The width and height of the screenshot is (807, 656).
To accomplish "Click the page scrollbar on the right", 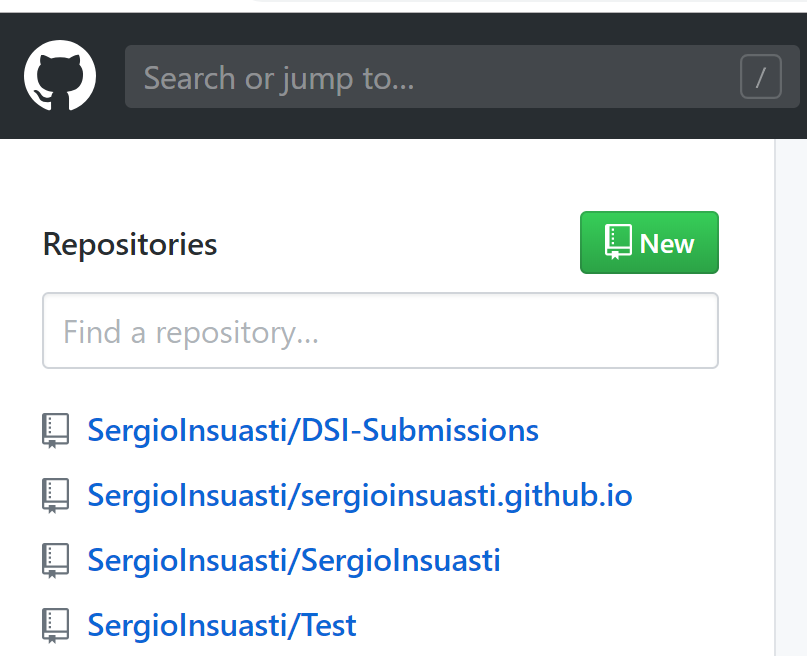I will pos(790,400).
